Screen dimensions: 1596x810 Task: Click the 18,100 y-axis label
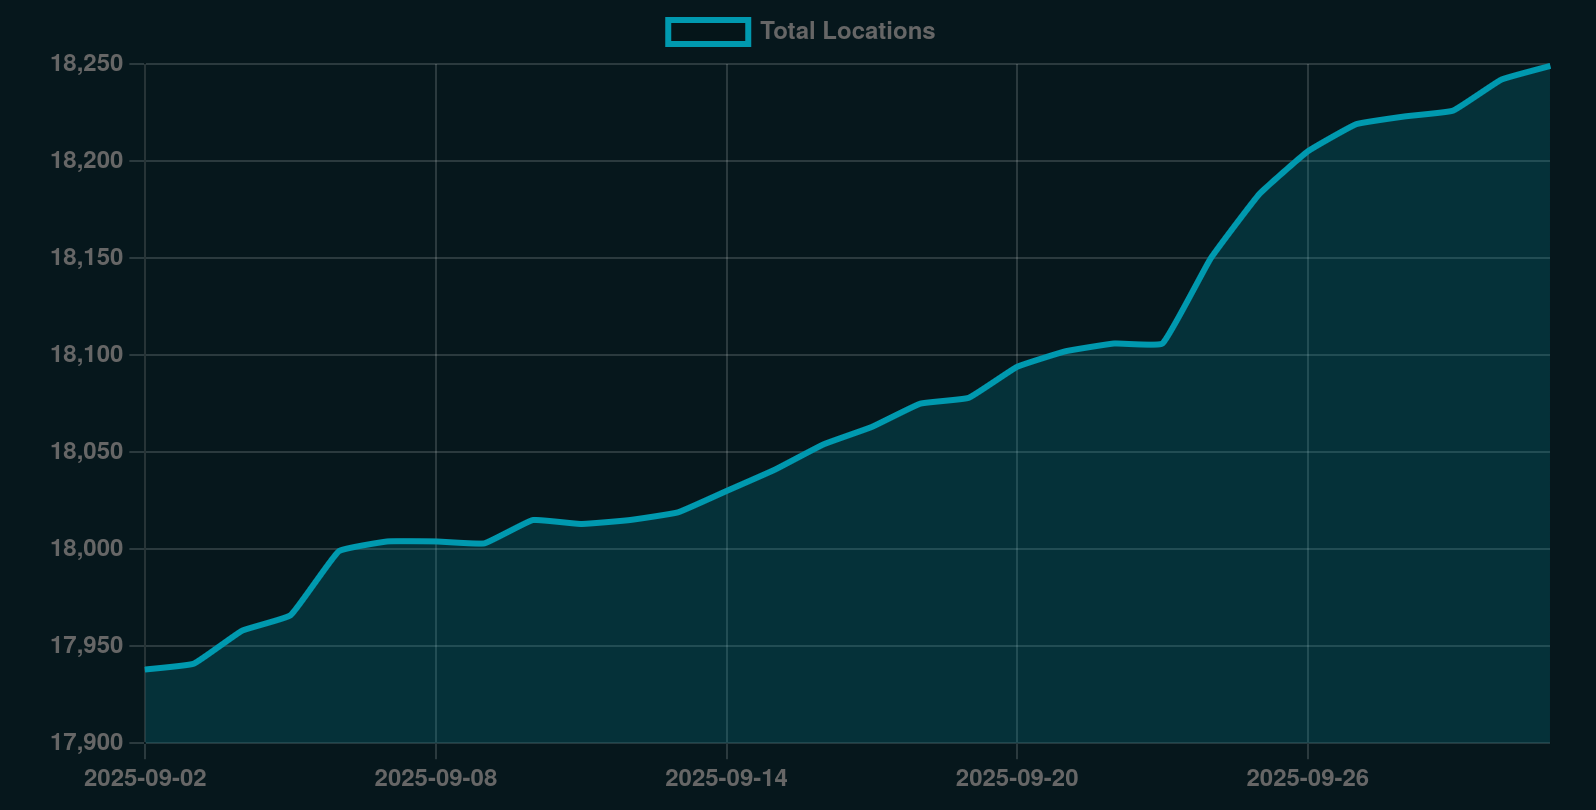87,355
